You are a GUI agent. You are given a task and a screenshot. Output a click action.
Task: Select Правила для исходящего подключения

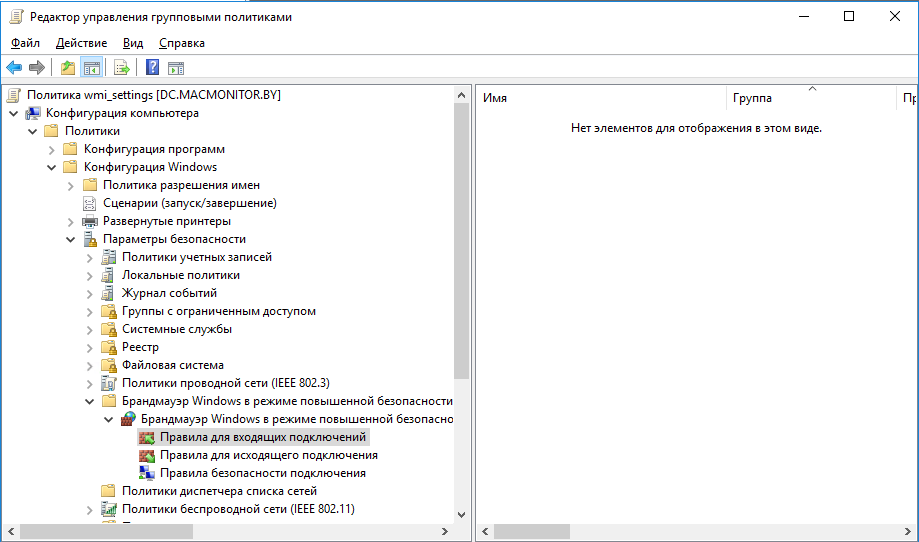click(269, 455)
